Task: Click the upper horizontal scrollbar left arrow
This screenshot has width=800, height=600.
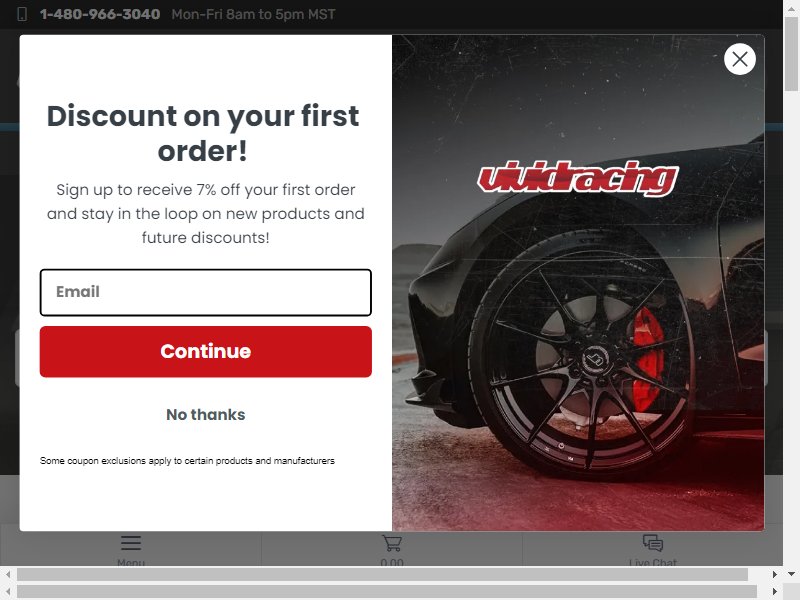Action: tap(7, 574)
